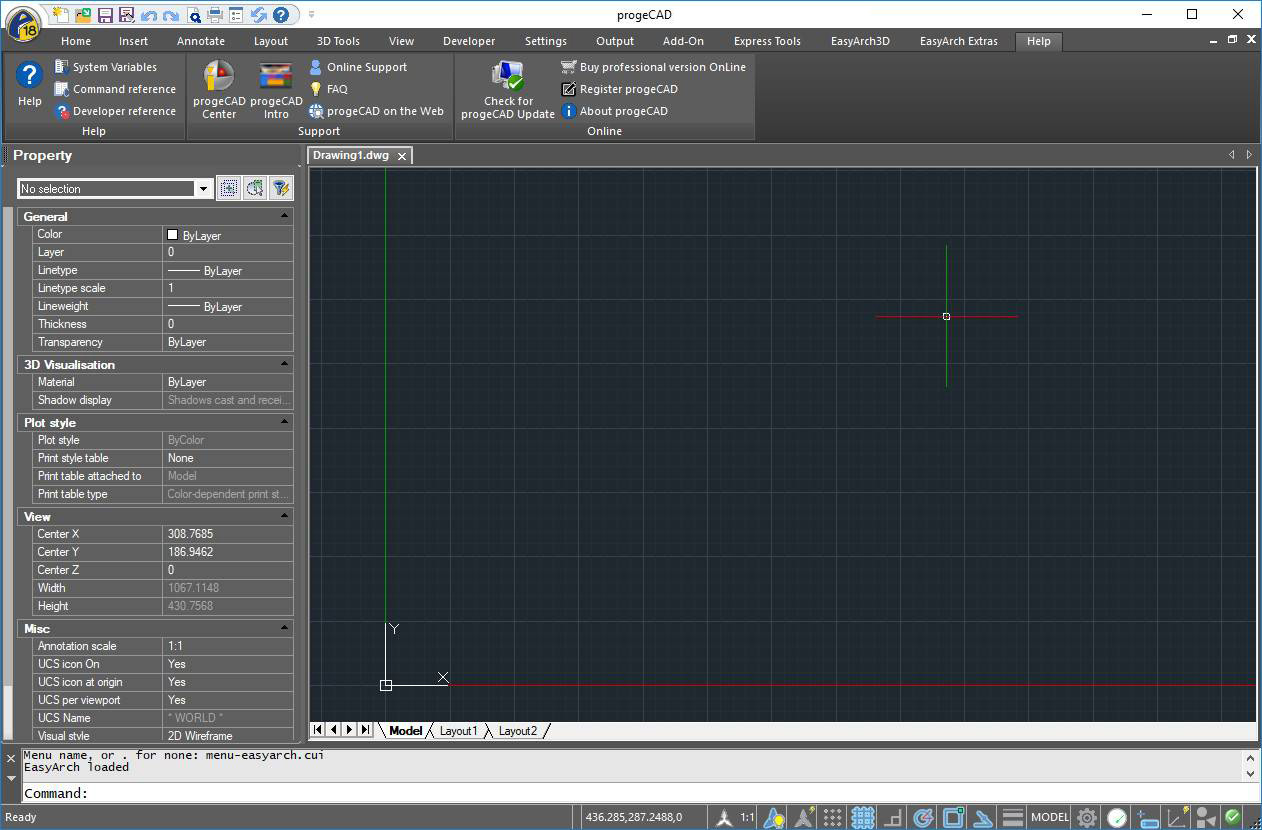1262x830 pixels.
Task: Open the EasyArch3D ribbon tab
Action: [x=860, y=41]
